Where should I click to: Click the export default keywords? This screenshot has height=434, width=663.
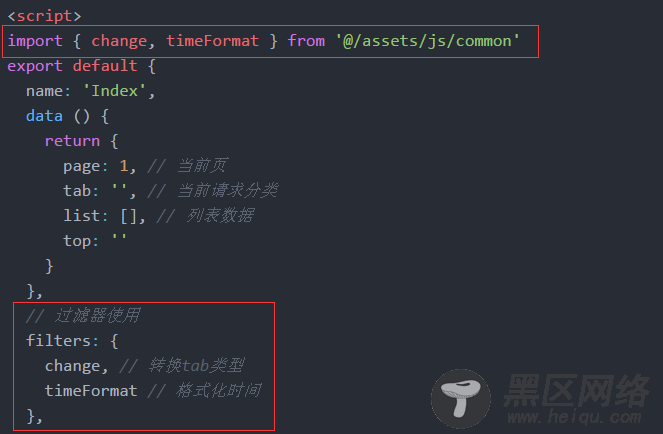(72, 66)
